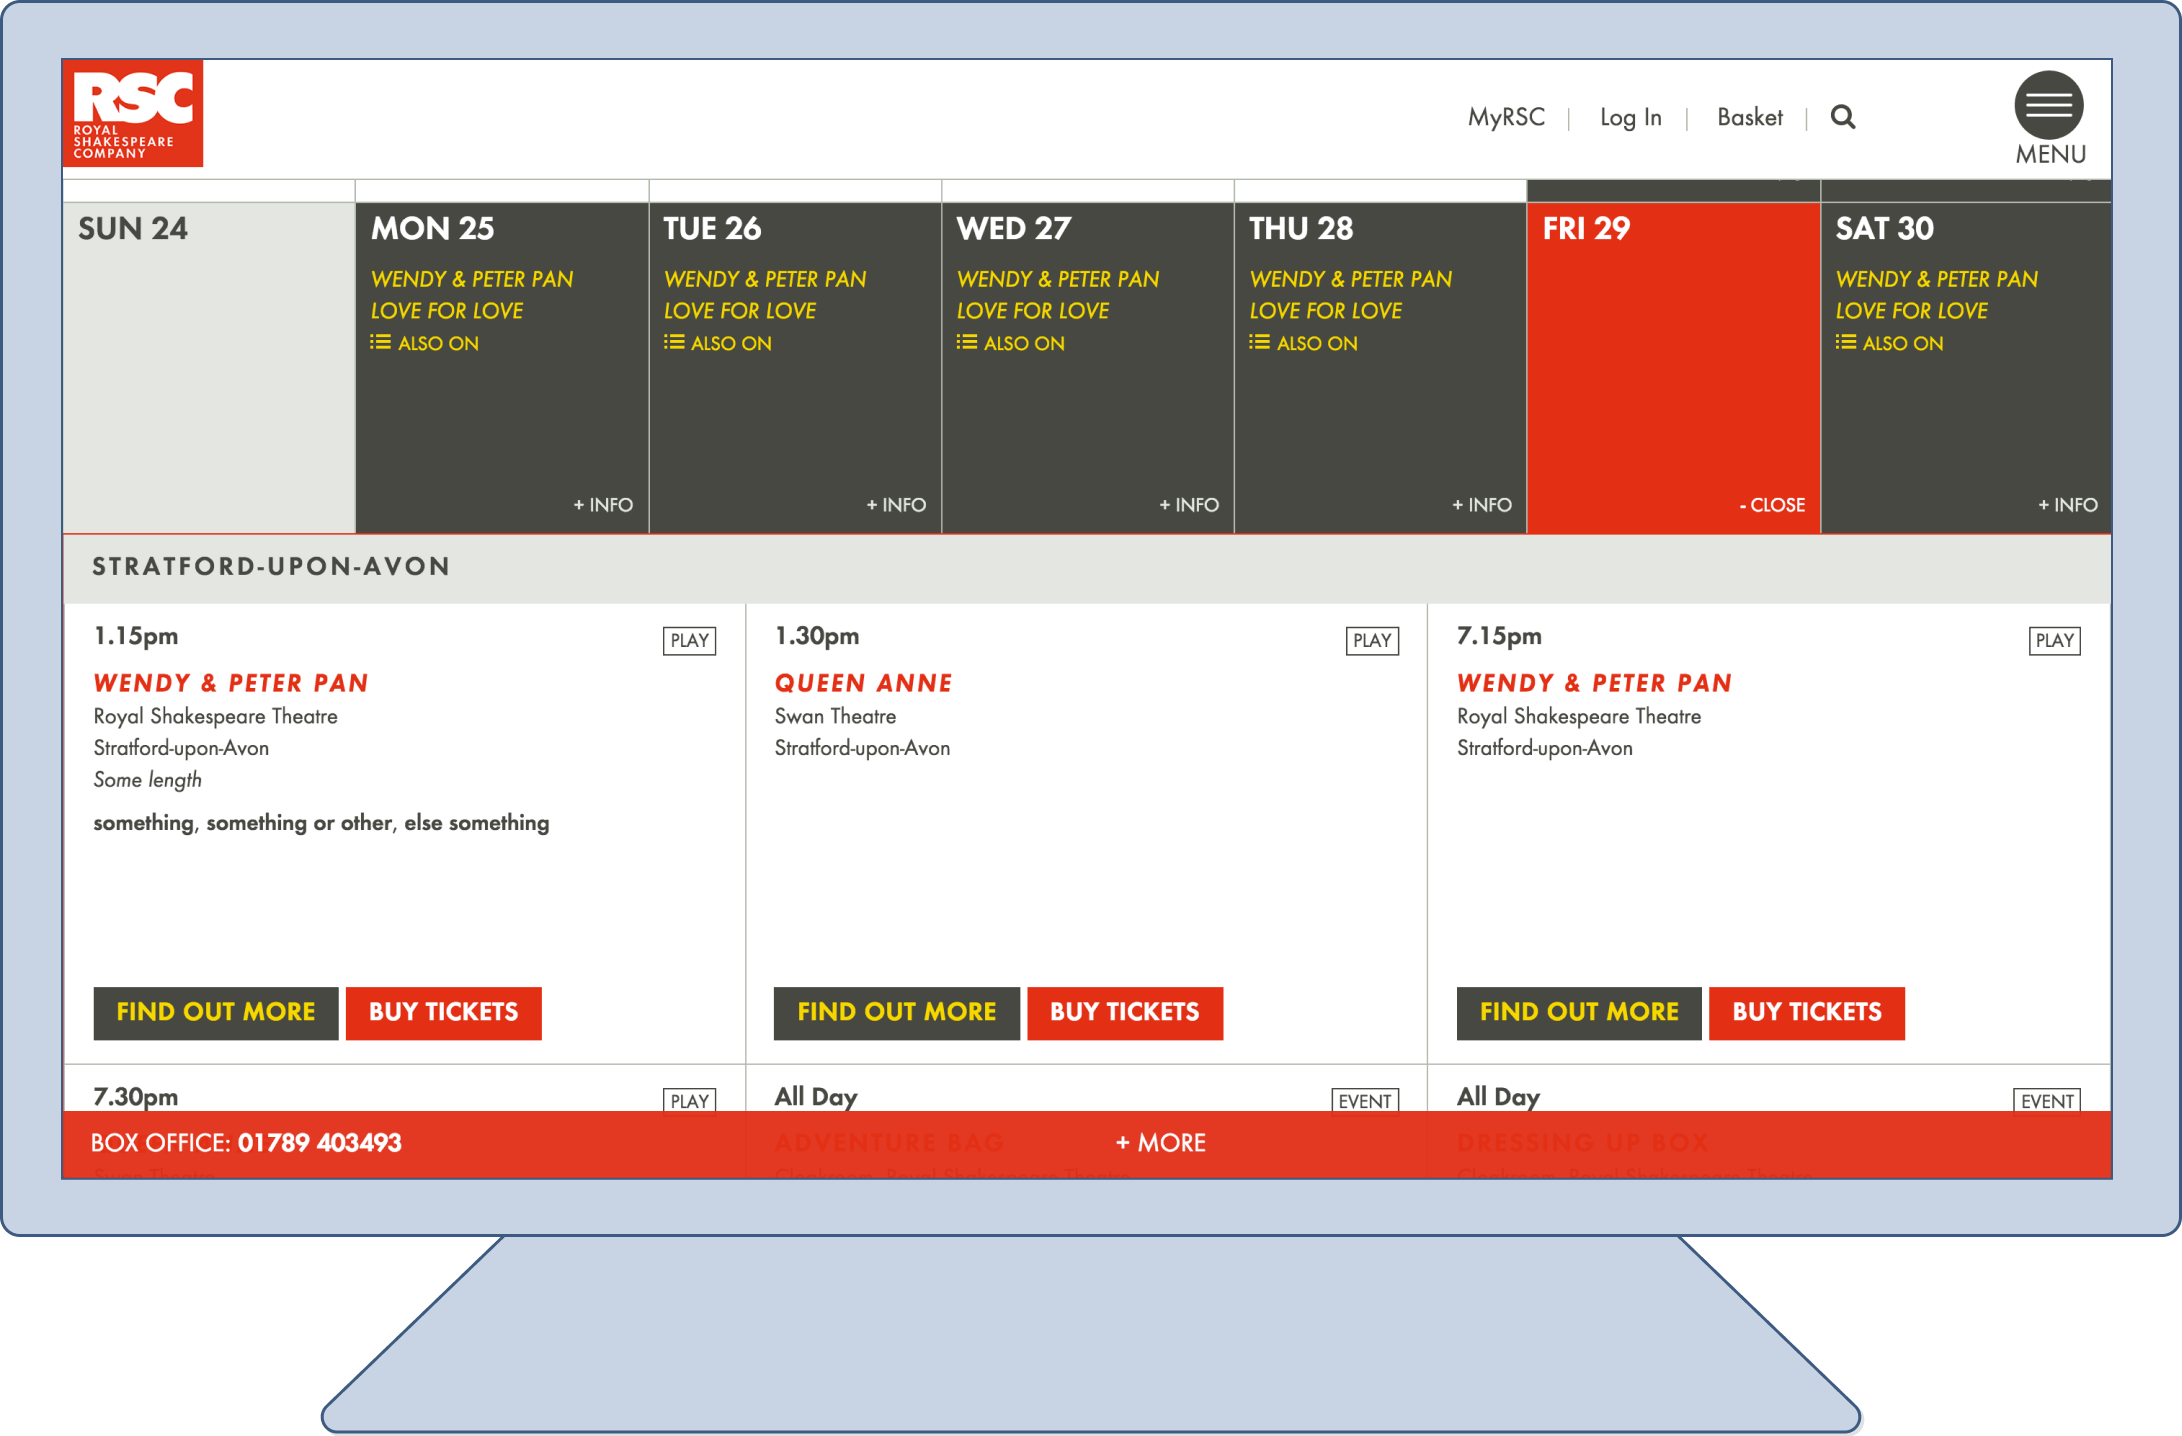The width and height of the screenshot is (2182, 1436).
Task: Select the THU 28 day heading
Action: click(1301, 229)
